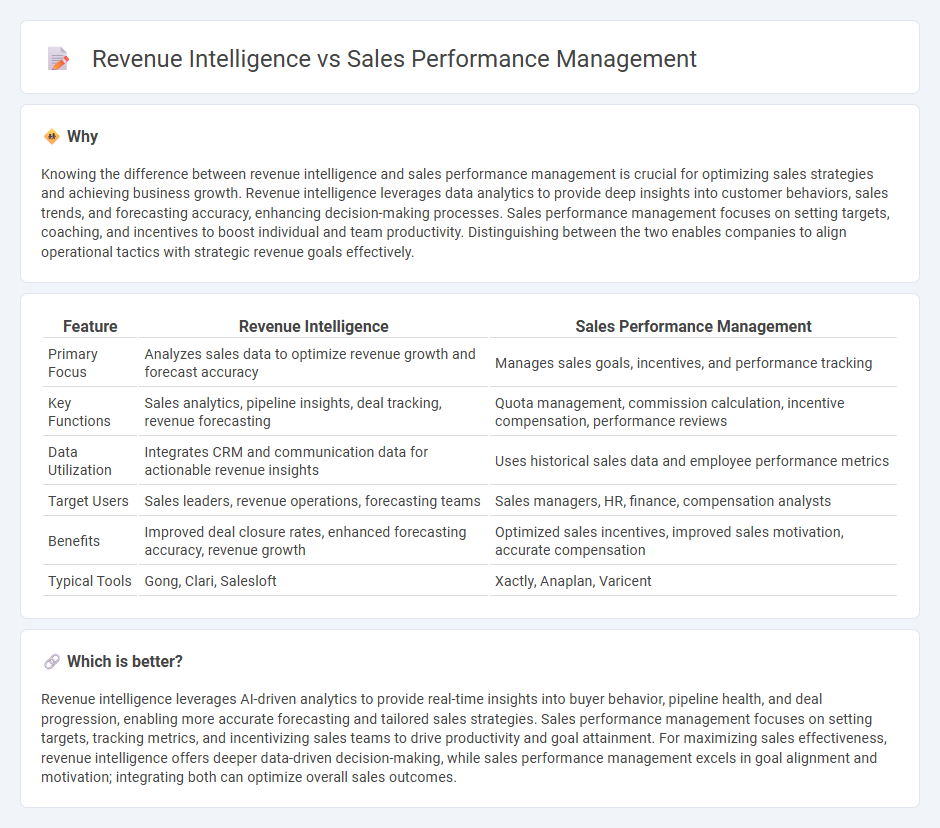Click cell 'Manages sales goals, incentives, and performance tracking'

pyautogui.click(x=693, y=363)
